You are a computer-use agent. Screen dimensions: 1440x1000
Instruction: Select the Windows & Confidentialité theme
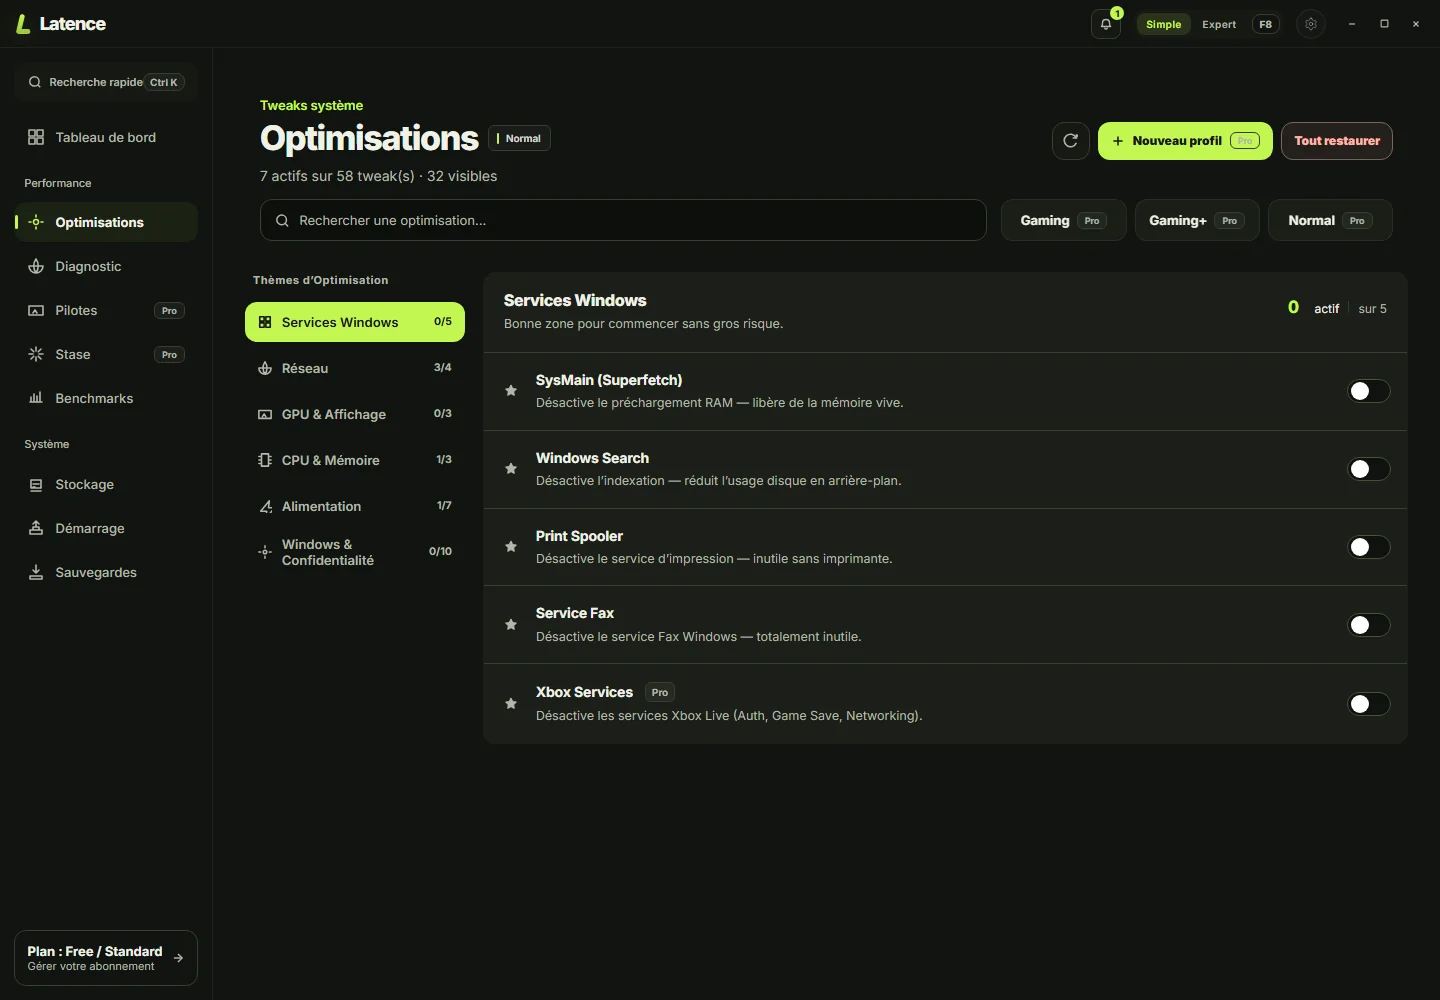[x=355, y=552]
